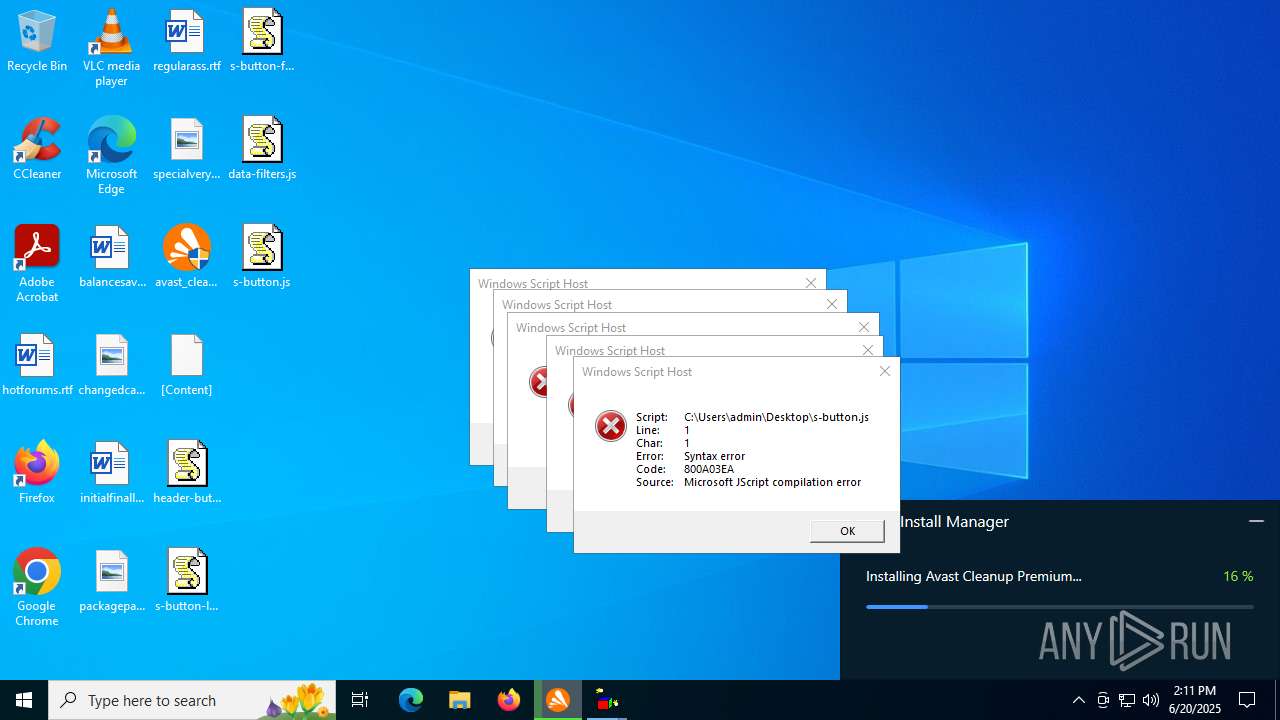Screen dimensions: 1280x720
Task: Select the Google Chrome desktop shortcut
Action: pos(37,588)
